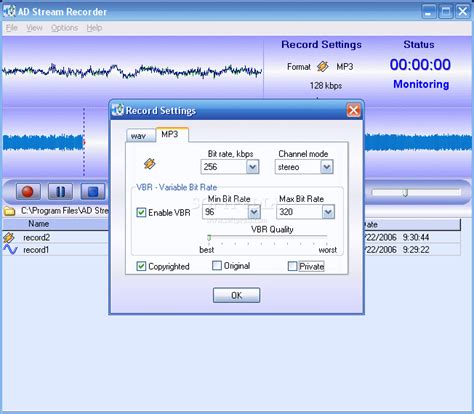Expand the Max Bit Rate dropdown
The width and height of the screenshot is (474, 414).
(x=328, y=212)
